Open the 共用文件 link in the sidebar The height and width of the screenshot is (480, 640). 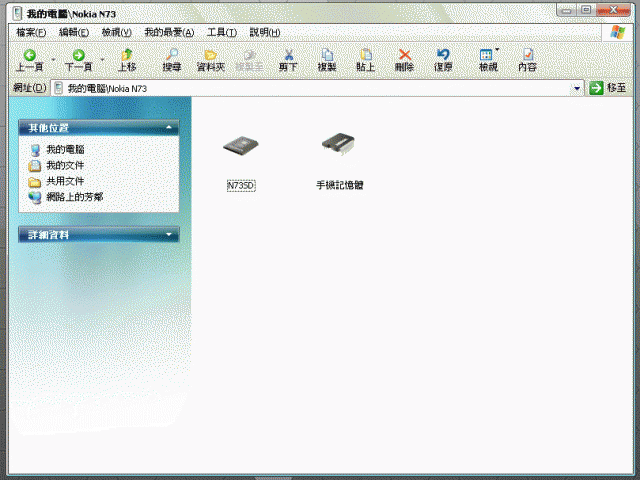[65, 181]
